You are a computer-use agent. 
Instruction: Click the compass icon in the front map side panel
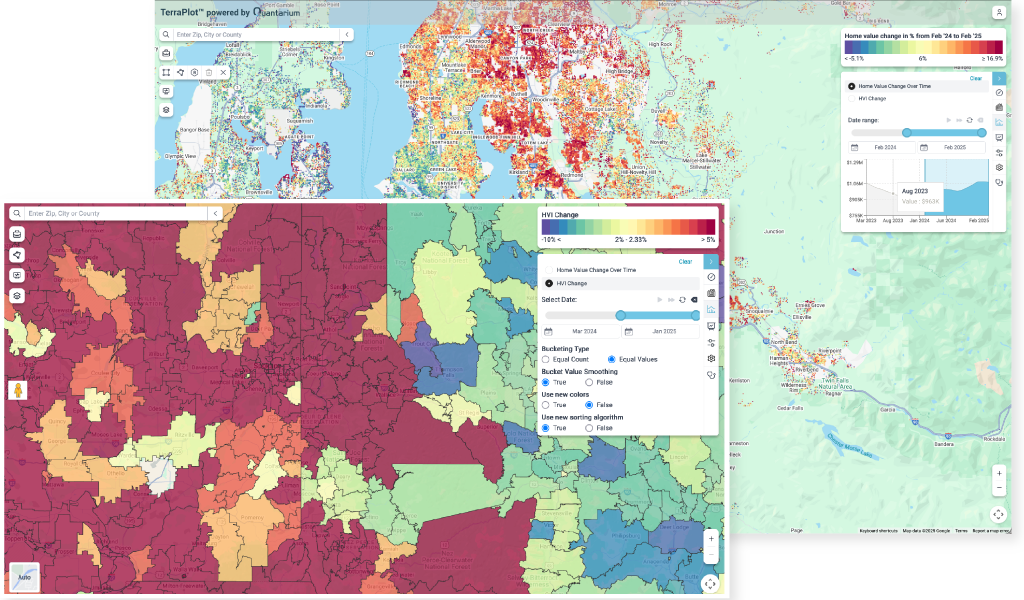pos(711,277)
